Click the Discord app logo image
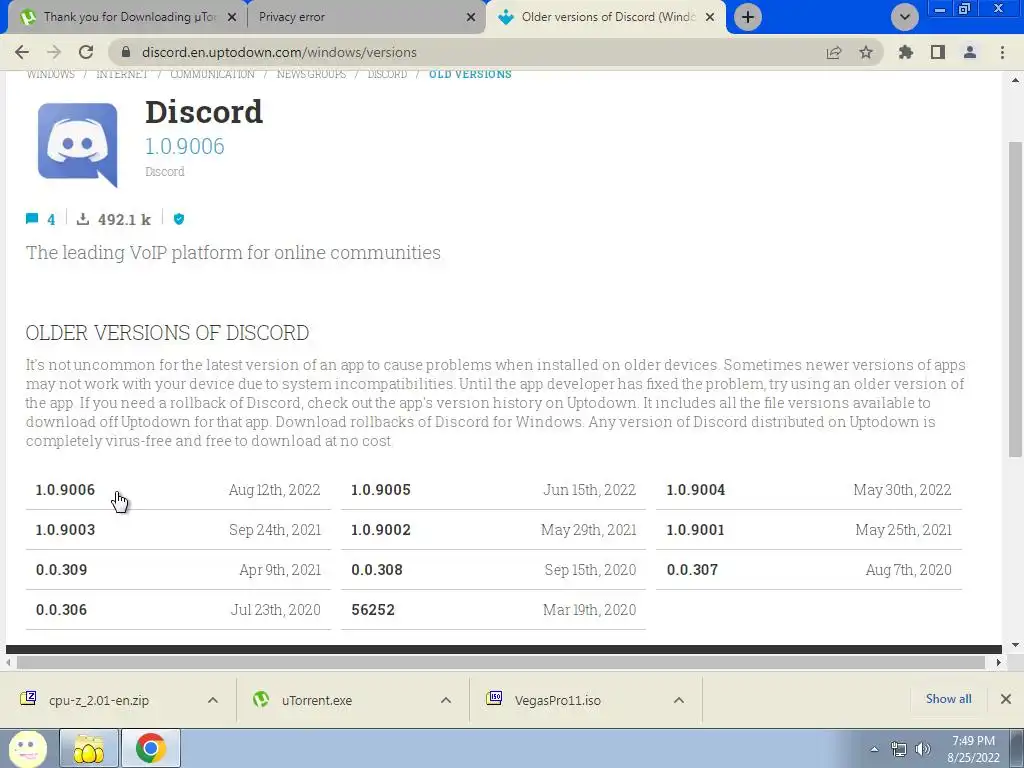 pos(78,144)
